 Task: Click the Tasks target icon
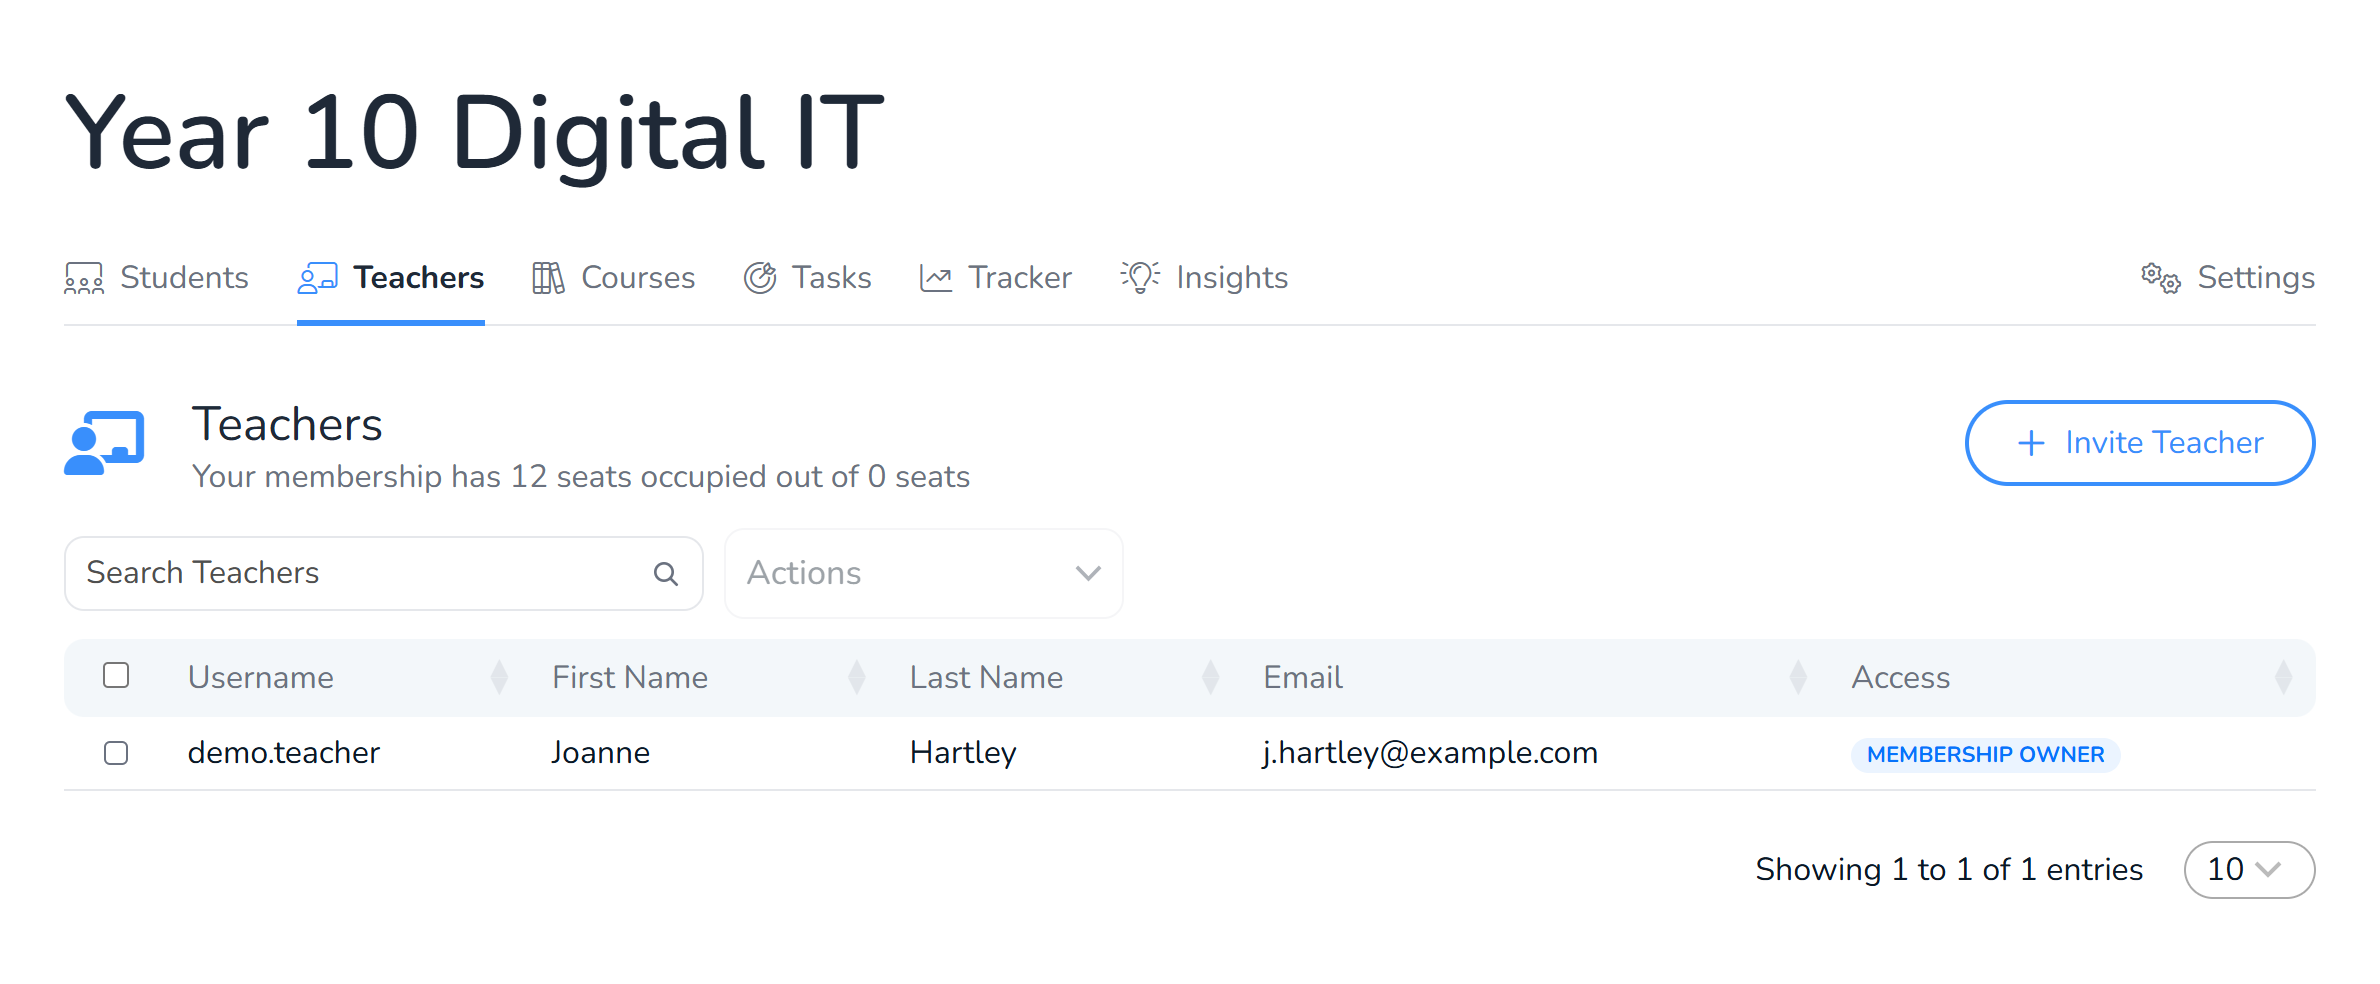[x=760, y=278]
